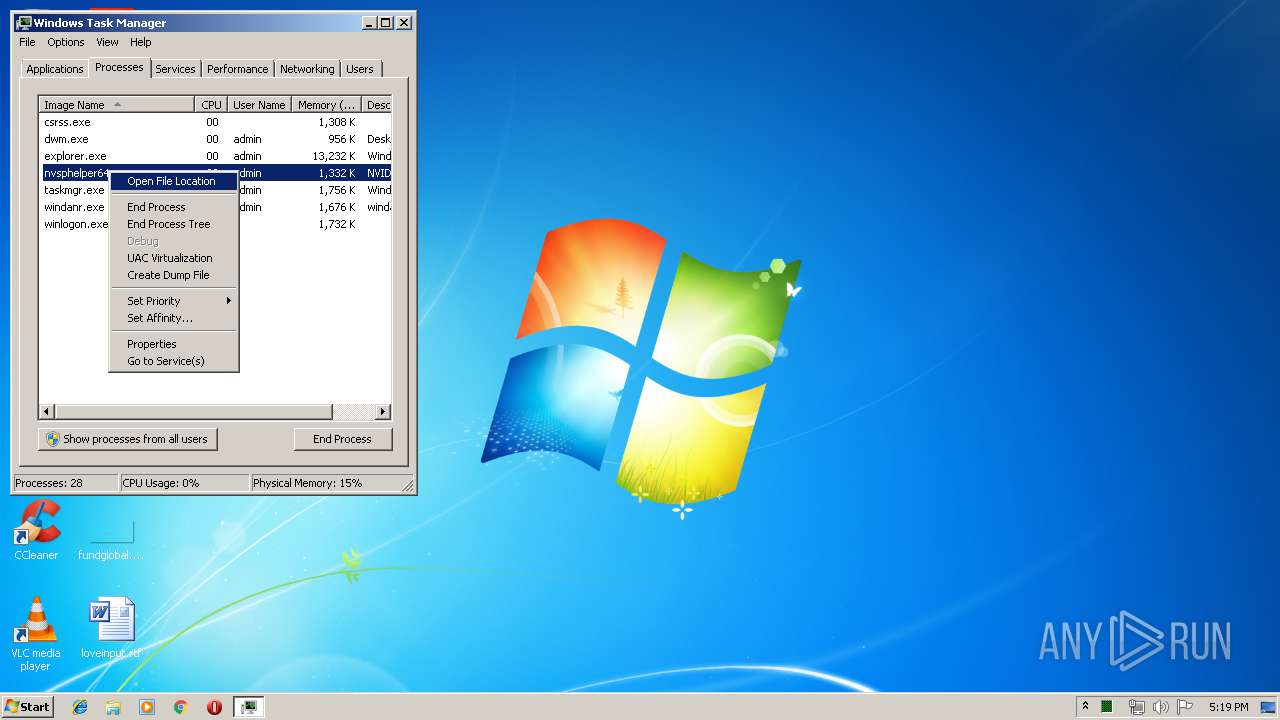The height and width of the screenshot is (720, 1280).
Task: Click Task Manager title bar icon
Action: (x=24, y=22)
